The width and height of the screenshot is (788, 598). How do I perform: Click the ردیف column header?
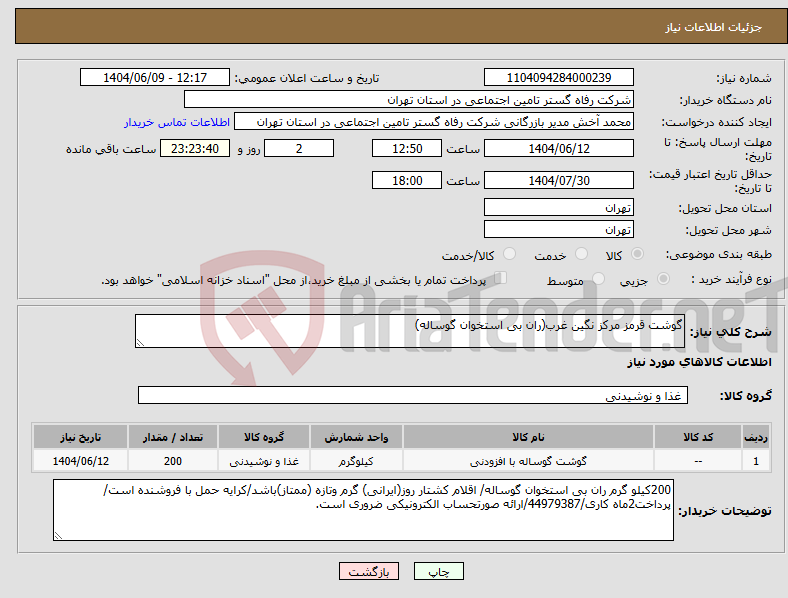(x=755, y=437)
